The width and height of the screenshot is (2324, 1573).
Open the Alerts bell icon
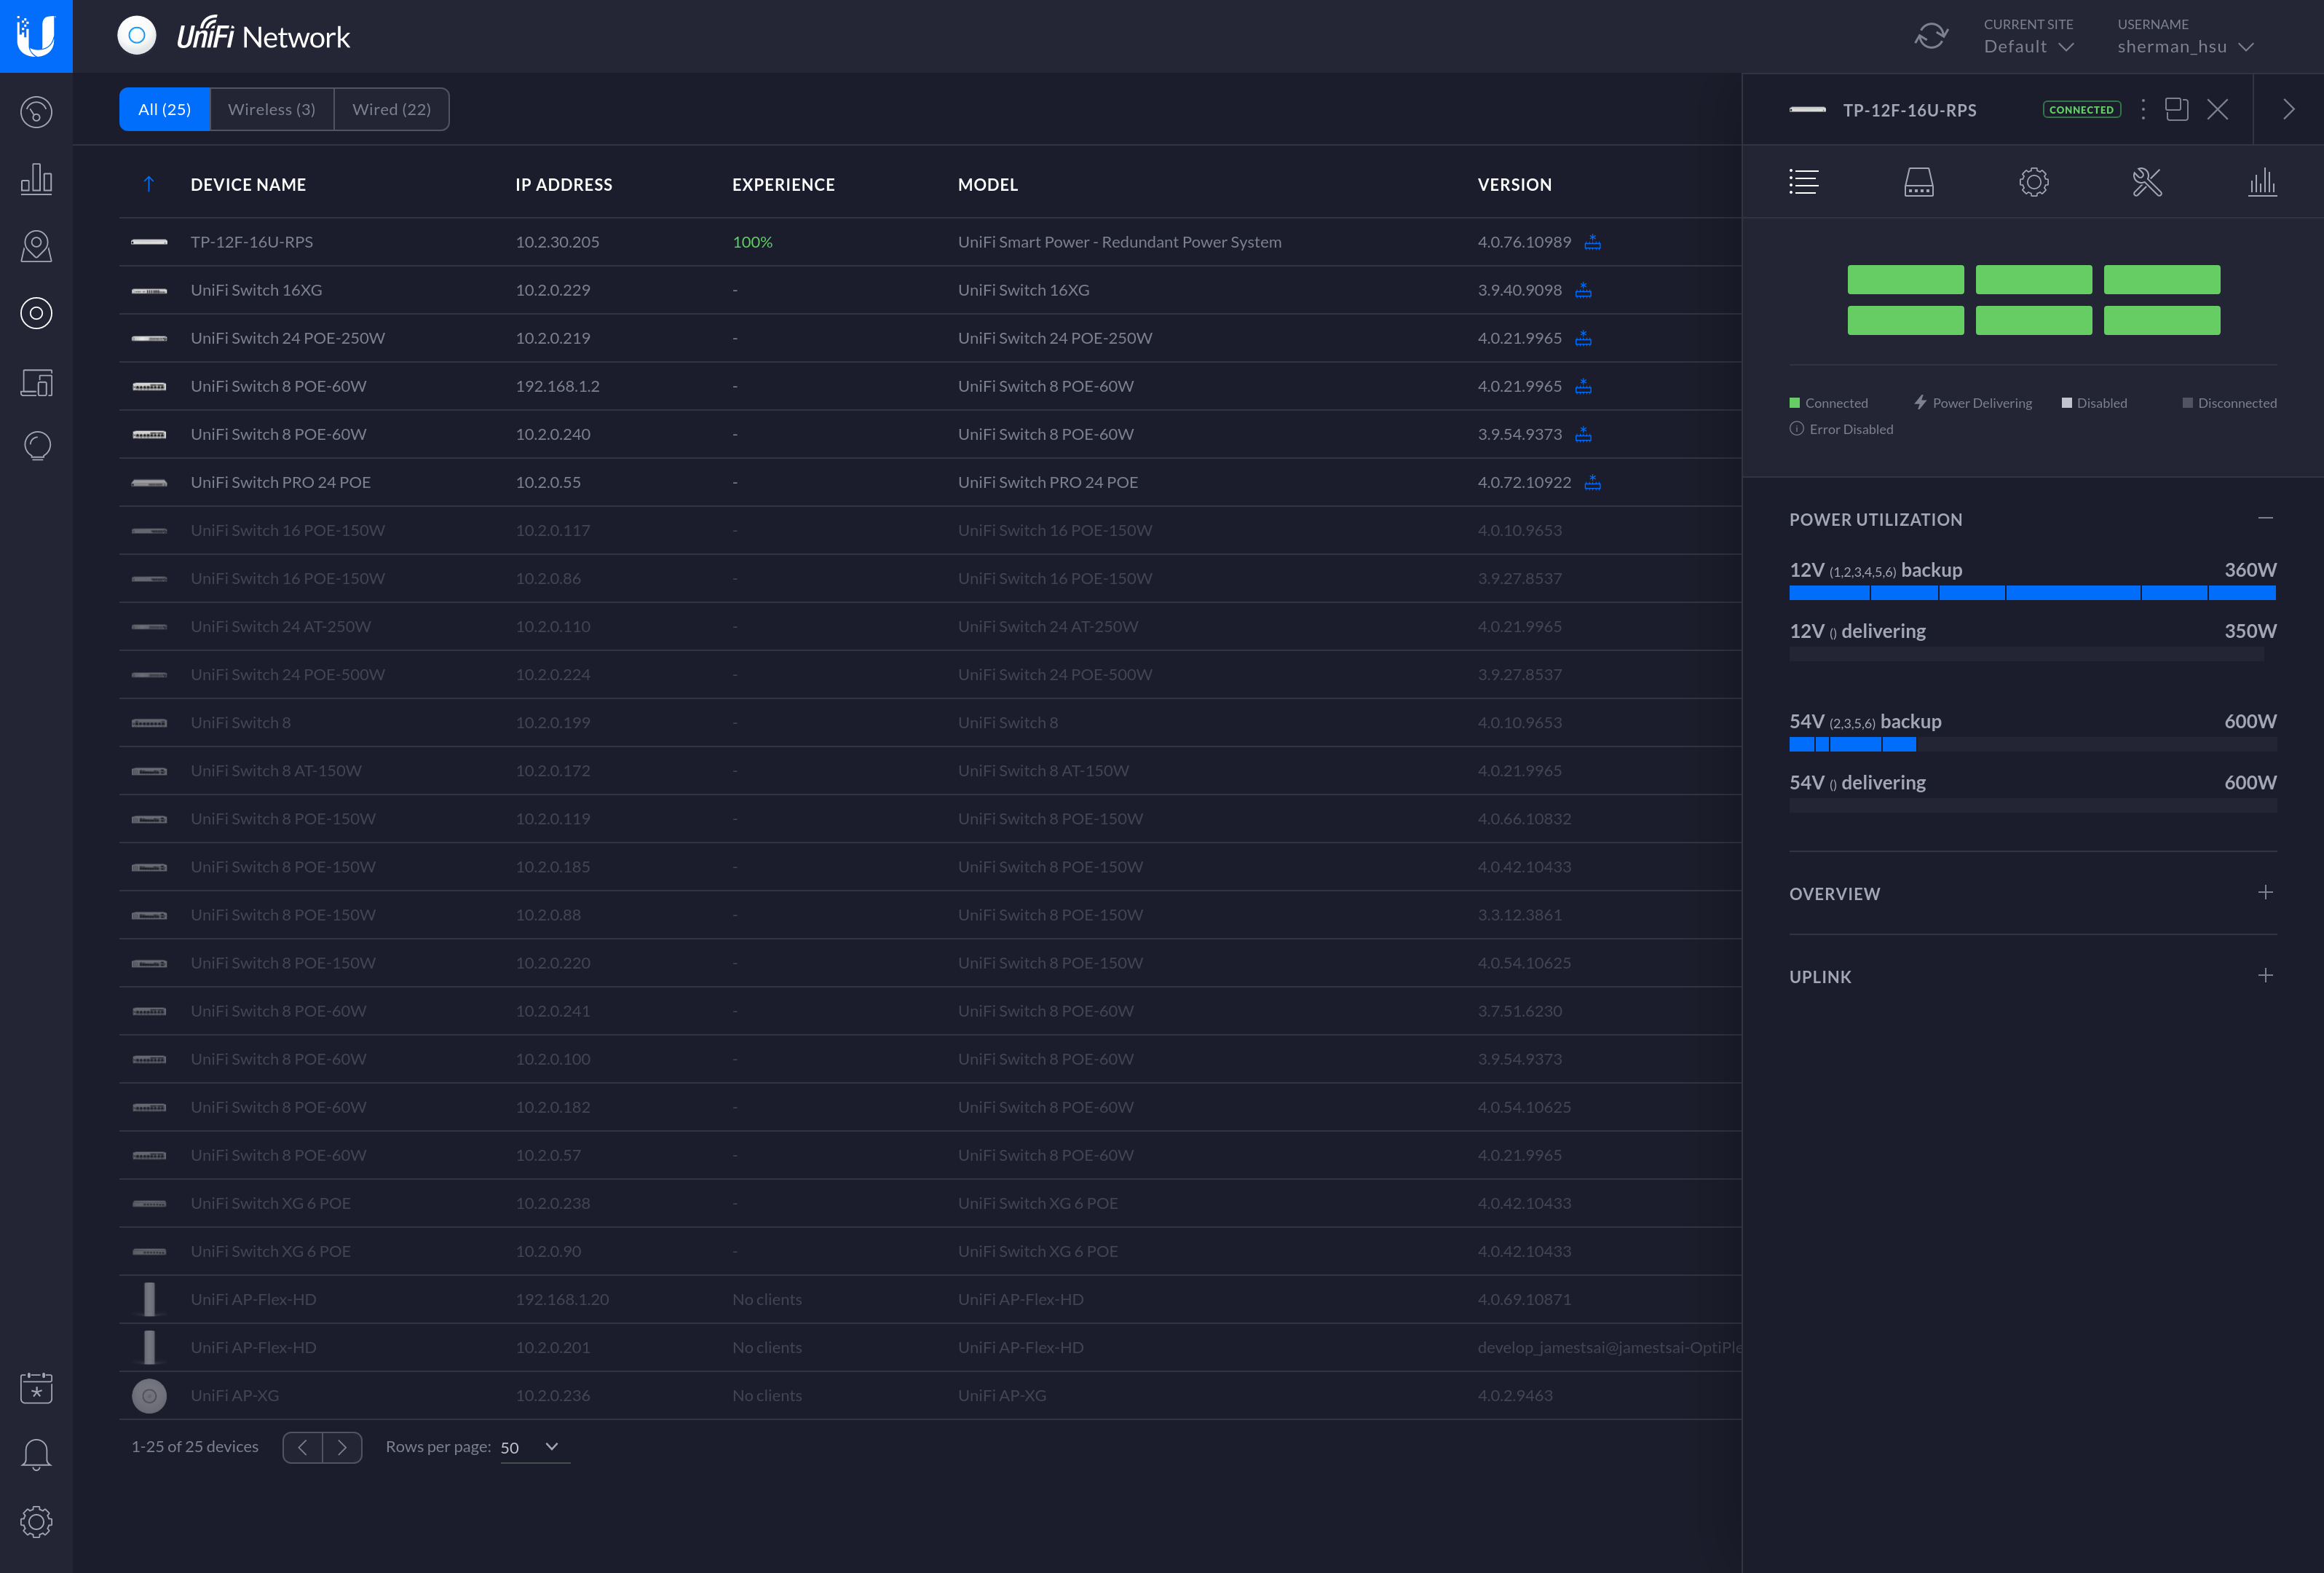36,1454
